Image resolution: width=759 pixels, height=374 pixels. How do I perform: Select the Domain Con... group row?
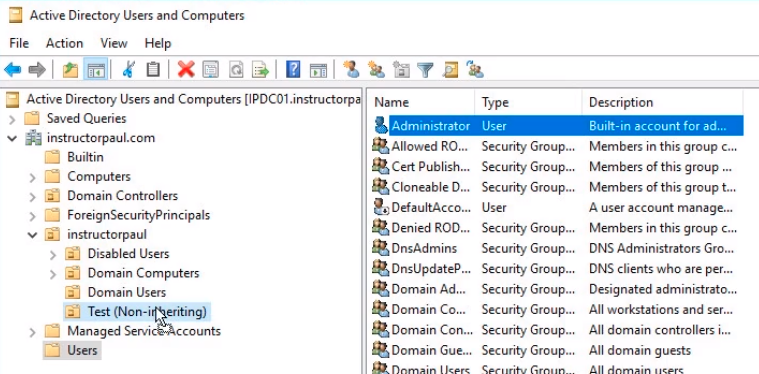click(557, 330)
